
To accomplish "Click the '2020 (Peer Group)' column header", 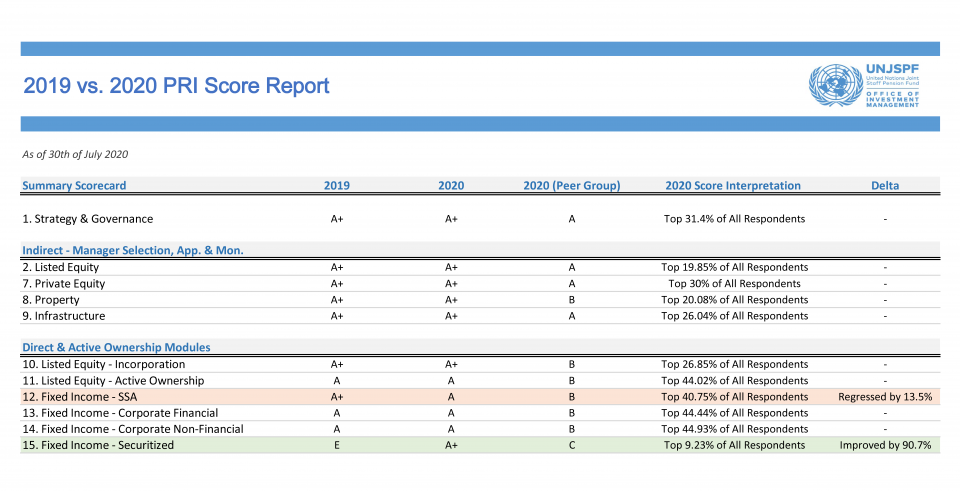I will coord(571,185).
